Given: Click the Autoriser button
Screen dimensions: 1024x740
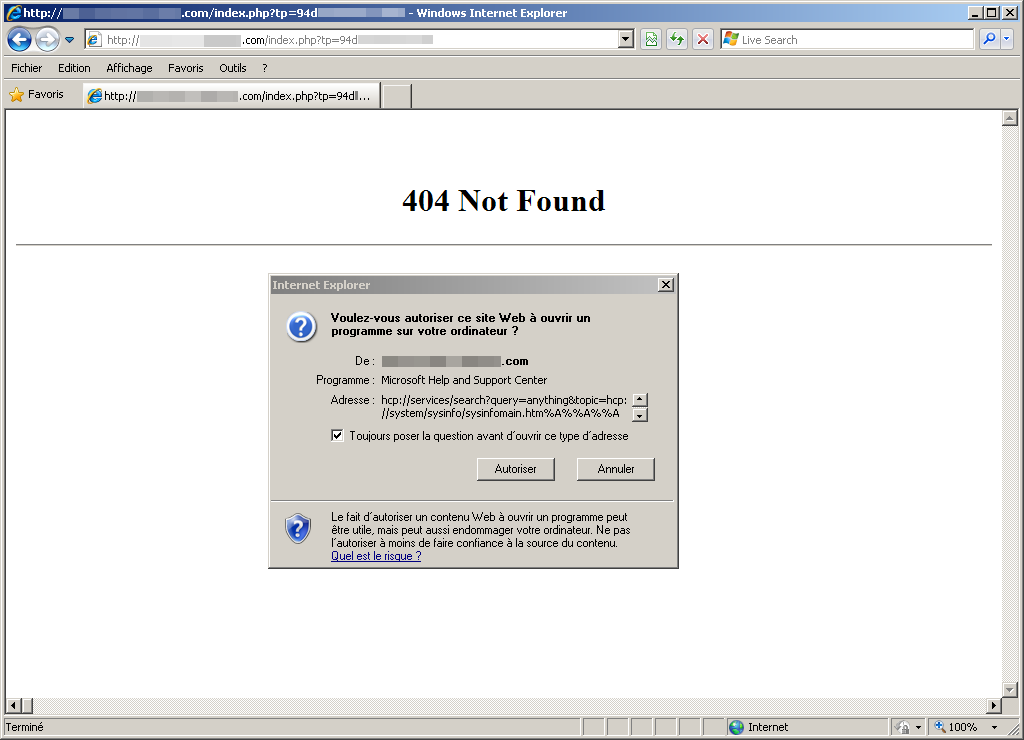Looking at the screenshot, I should pos(515,469).
